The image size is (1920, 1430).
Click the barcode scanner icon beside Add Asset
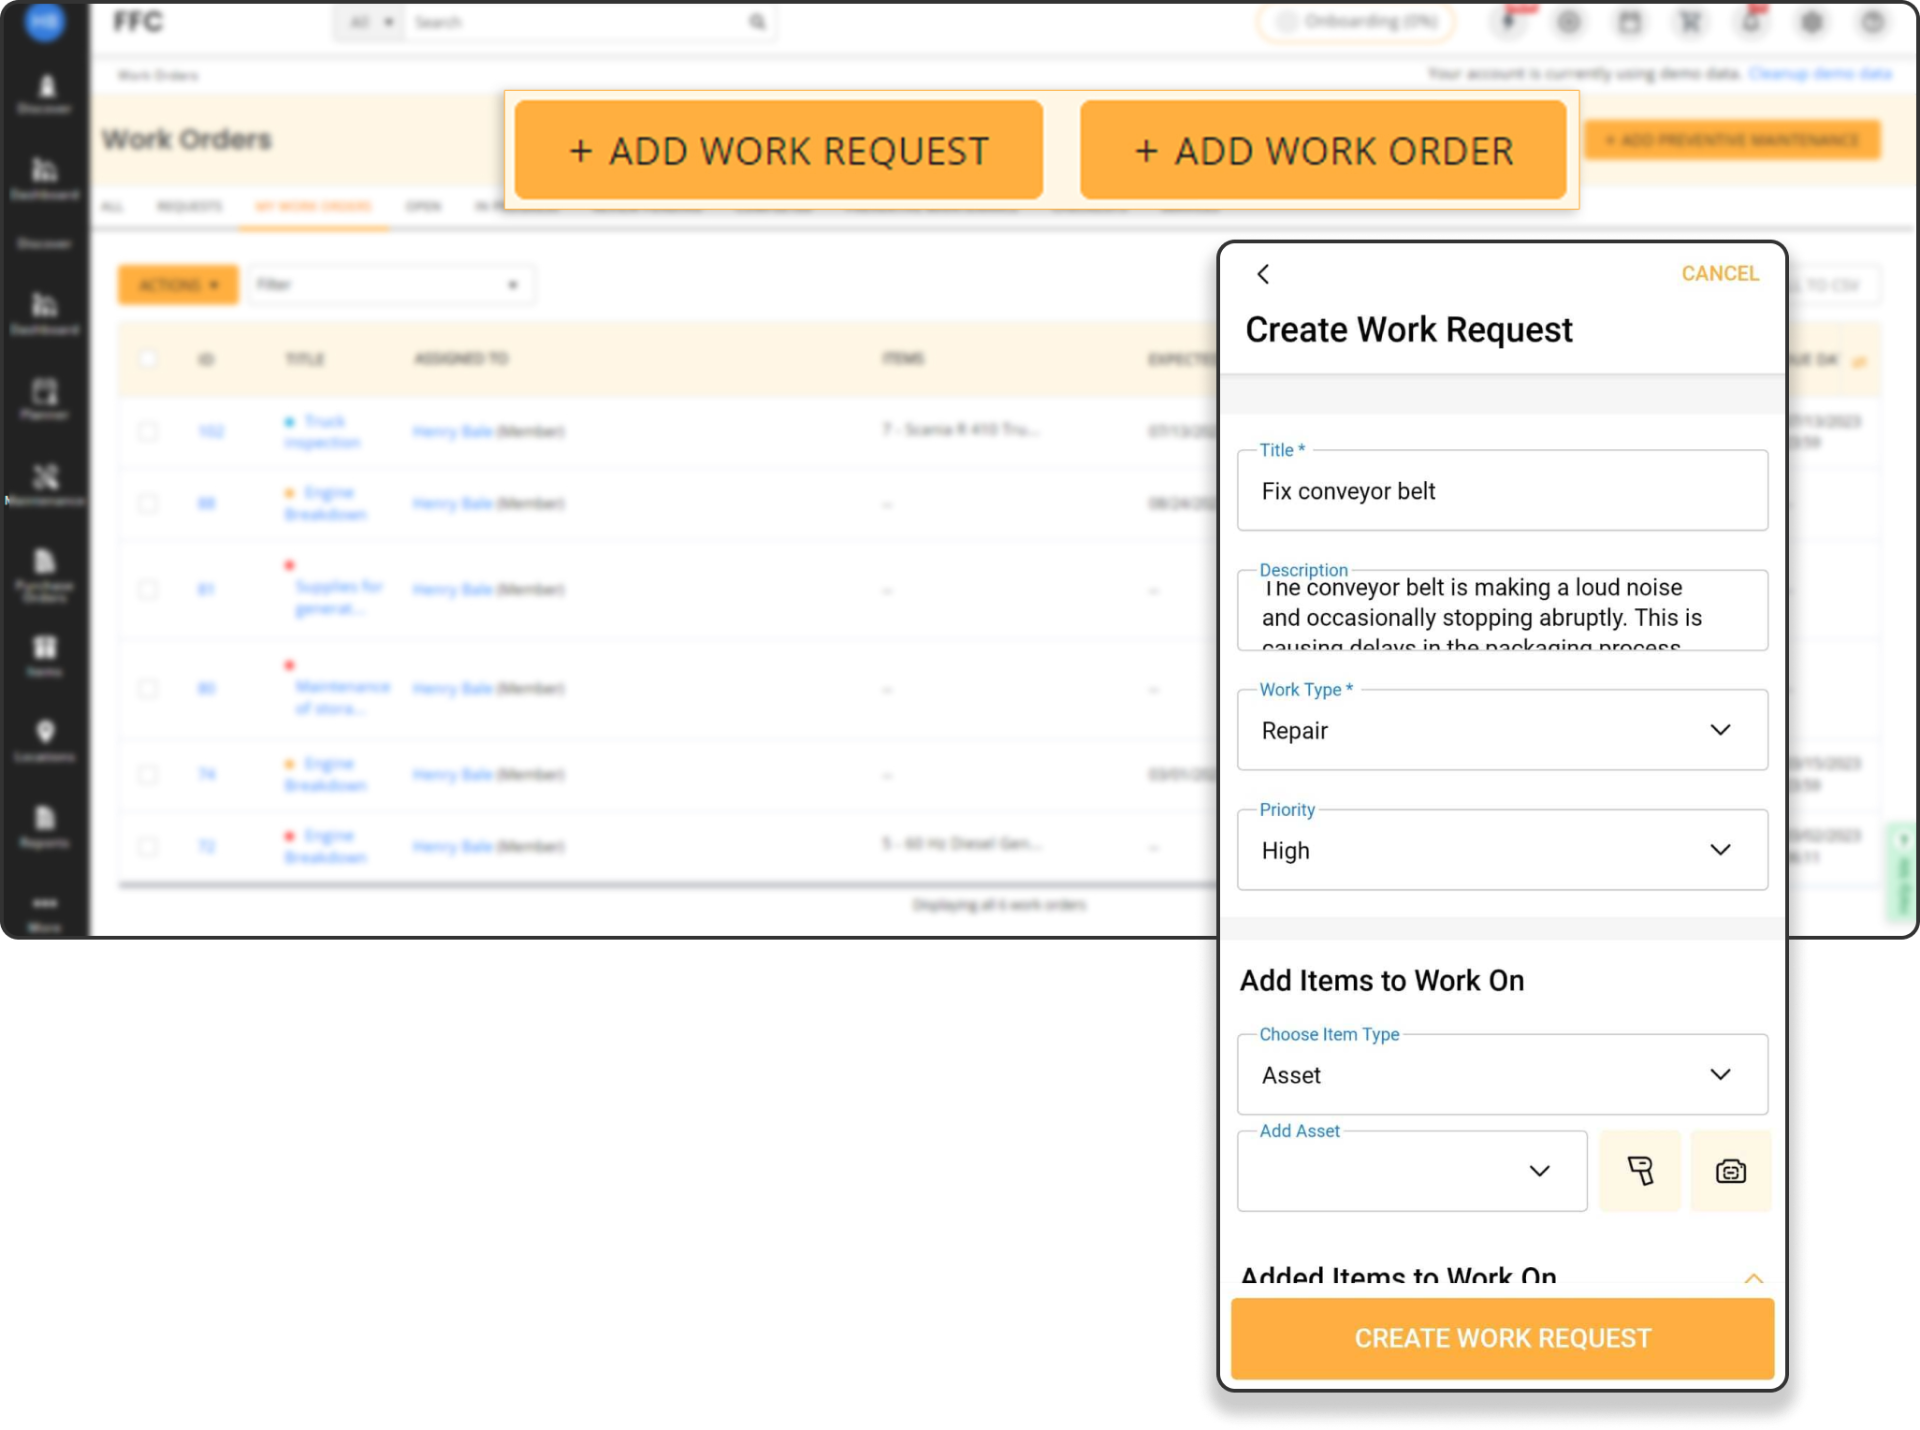click(x=1640, y=1171)
